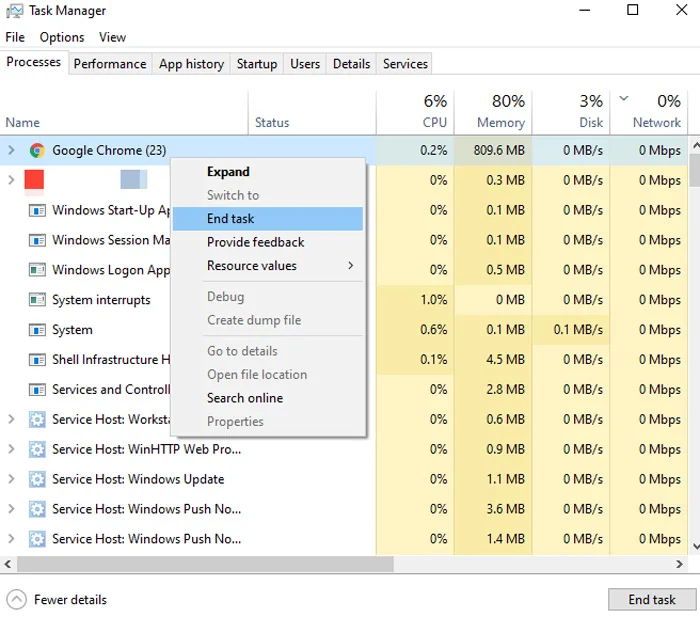
Task: Click the horizontal scrollbar left arrow
Action: pyautogui.click(x=8, y=564)
